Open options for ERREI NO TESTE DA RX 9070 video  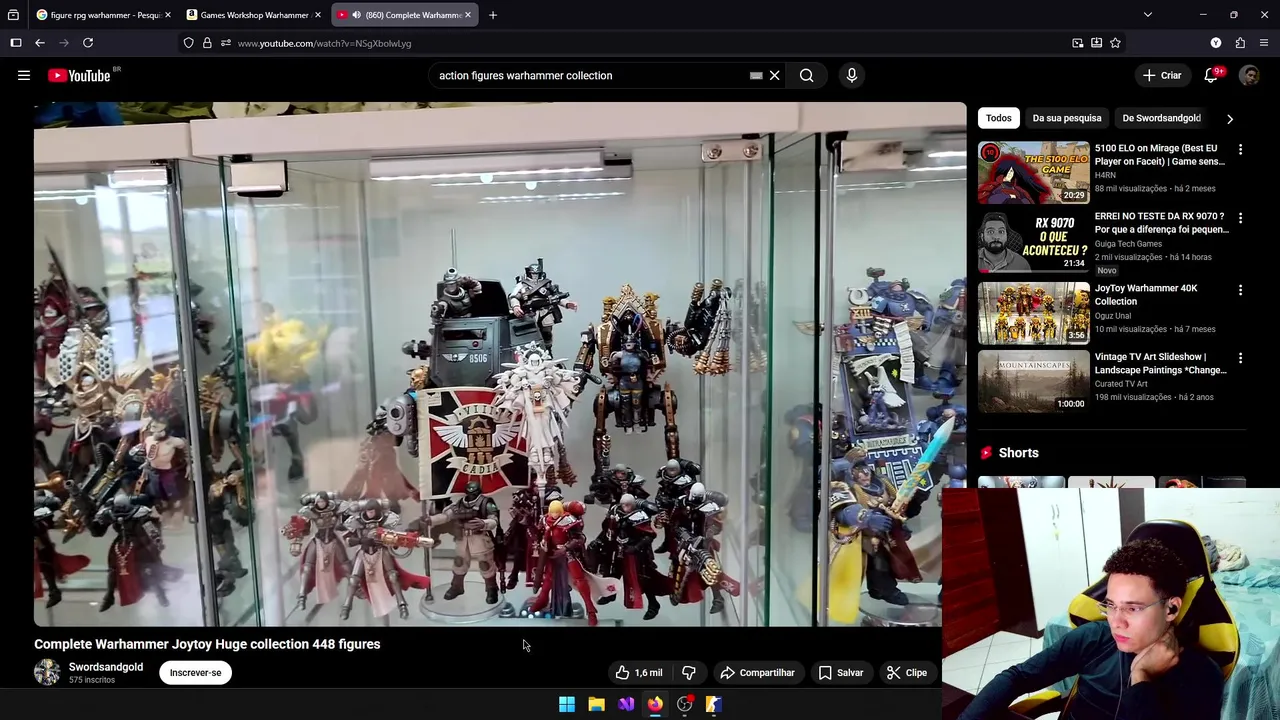click(x=1240, y=218)
